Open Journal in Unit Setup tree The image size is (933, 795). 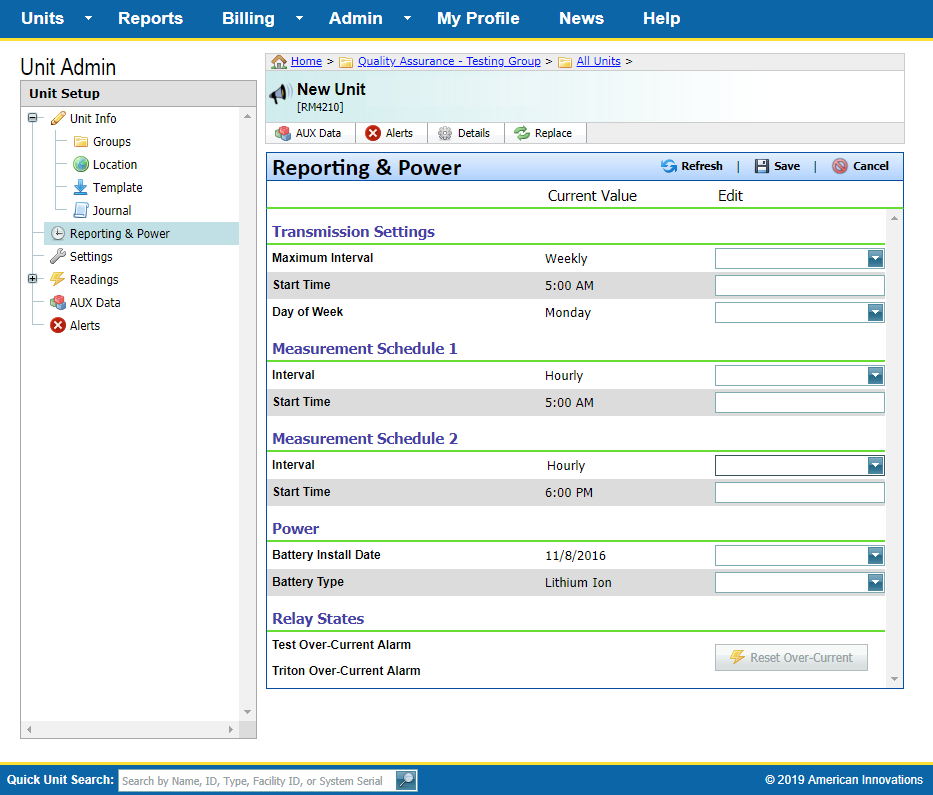[82, 211]
